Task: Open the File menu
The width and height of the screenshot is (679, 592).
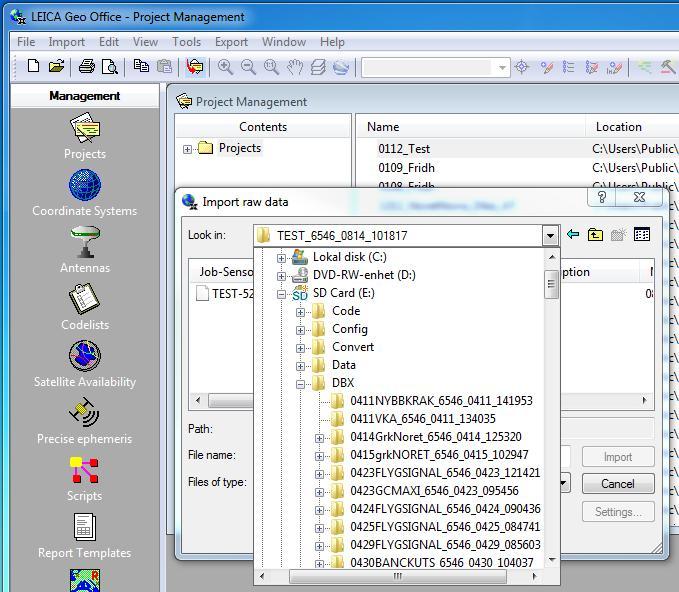Action: (x=26, y=42)
